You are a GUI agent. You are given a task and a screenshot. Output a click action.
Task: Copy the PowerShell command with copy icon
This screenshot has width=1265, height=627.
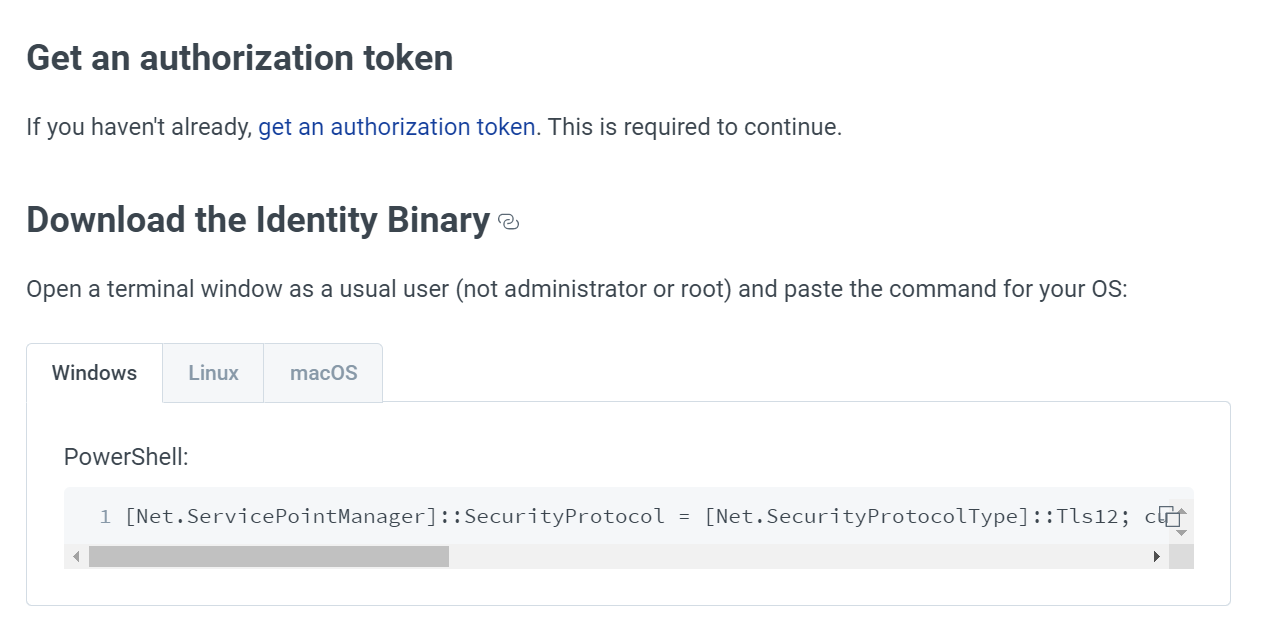[x=1170, y=518]
